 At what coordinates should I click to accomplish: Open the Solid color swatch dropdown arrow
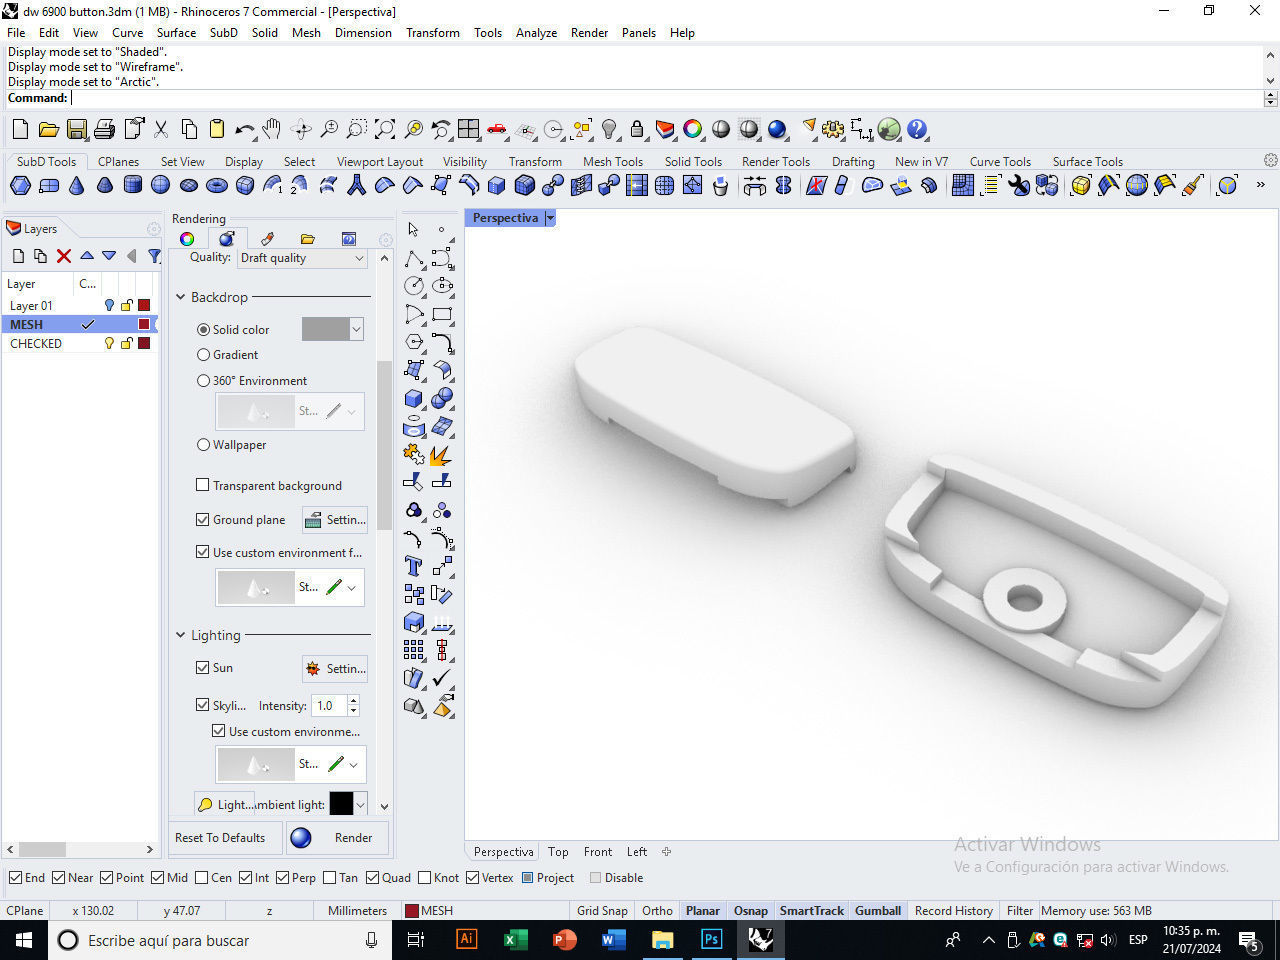click(356, 329)
